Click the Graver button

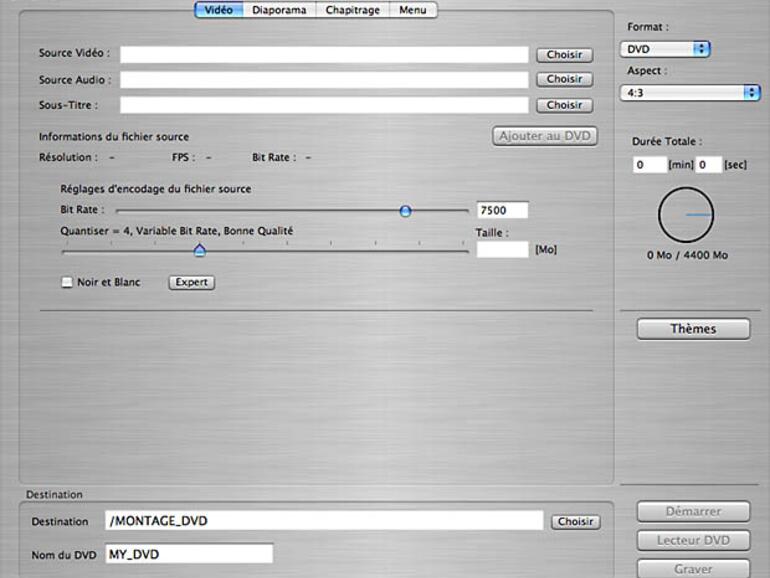(x=693, y=569)
